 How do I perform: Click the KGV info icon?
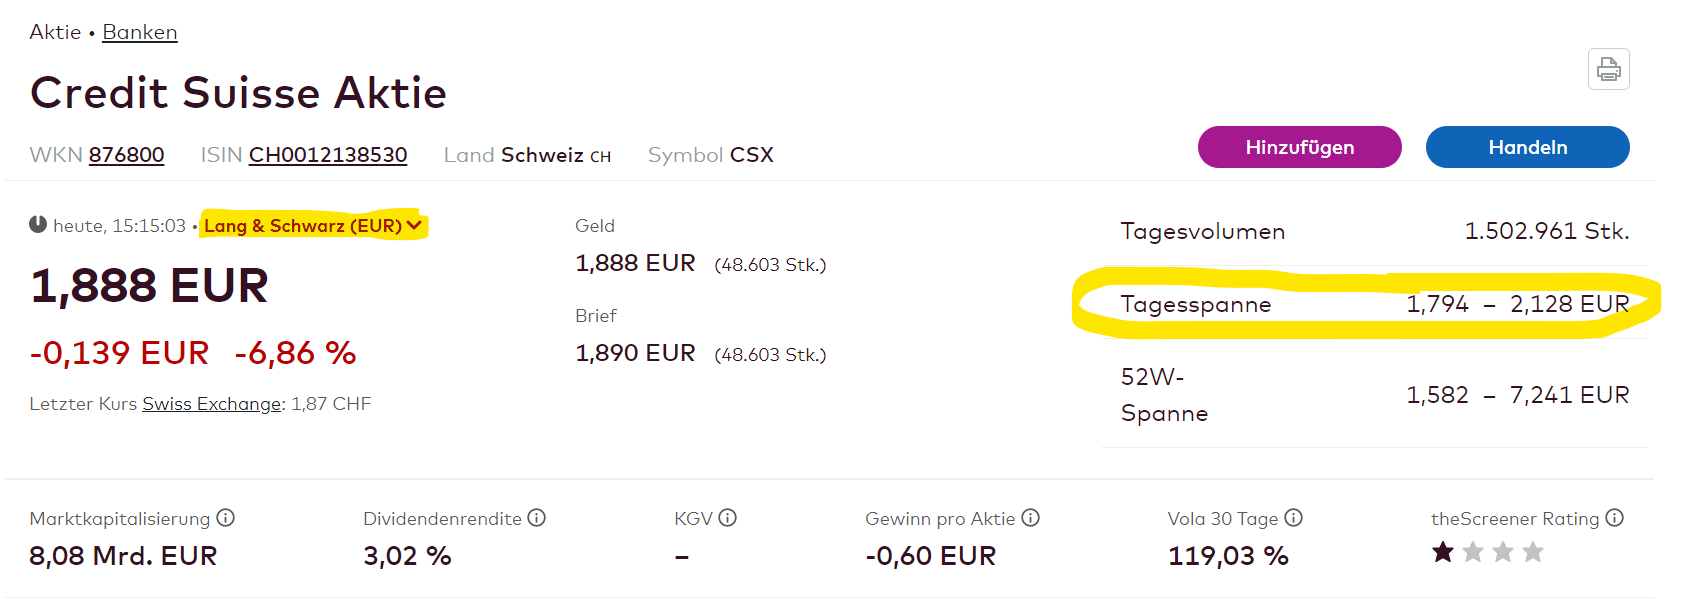point(728,518)
